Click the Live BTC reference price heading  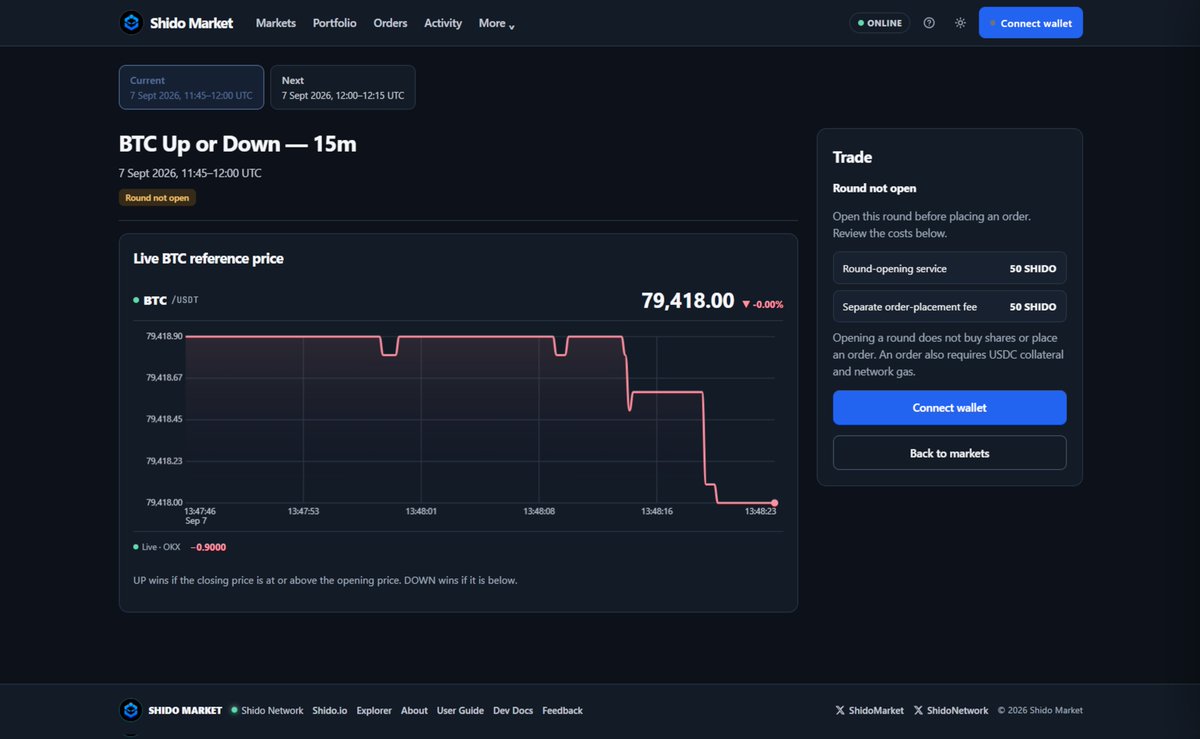click(x=208, y=259)
